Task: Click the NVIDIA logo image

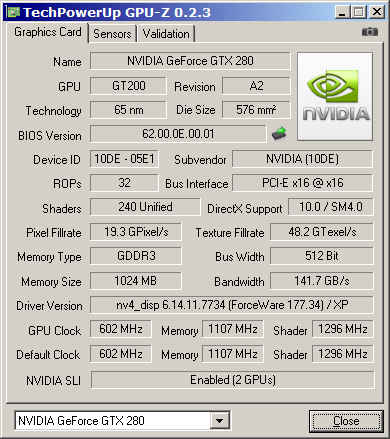Action: pos(335,96)
